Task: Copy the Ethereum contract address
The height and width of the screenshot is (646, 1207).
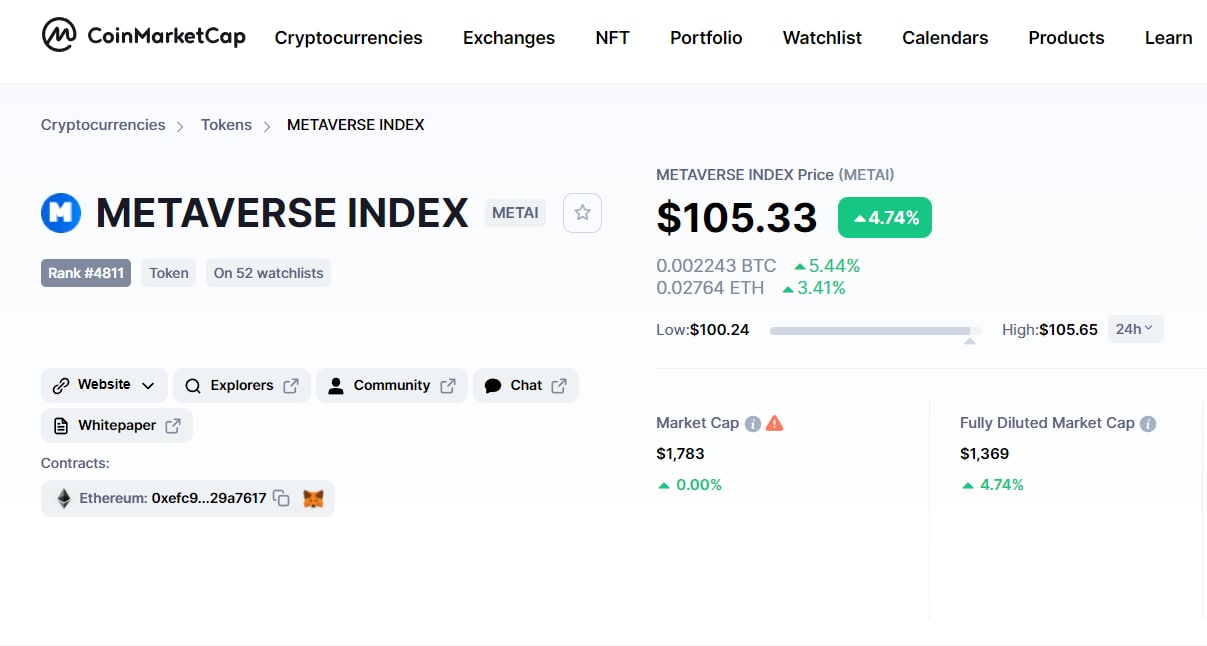Action: (x=282, y=498)
